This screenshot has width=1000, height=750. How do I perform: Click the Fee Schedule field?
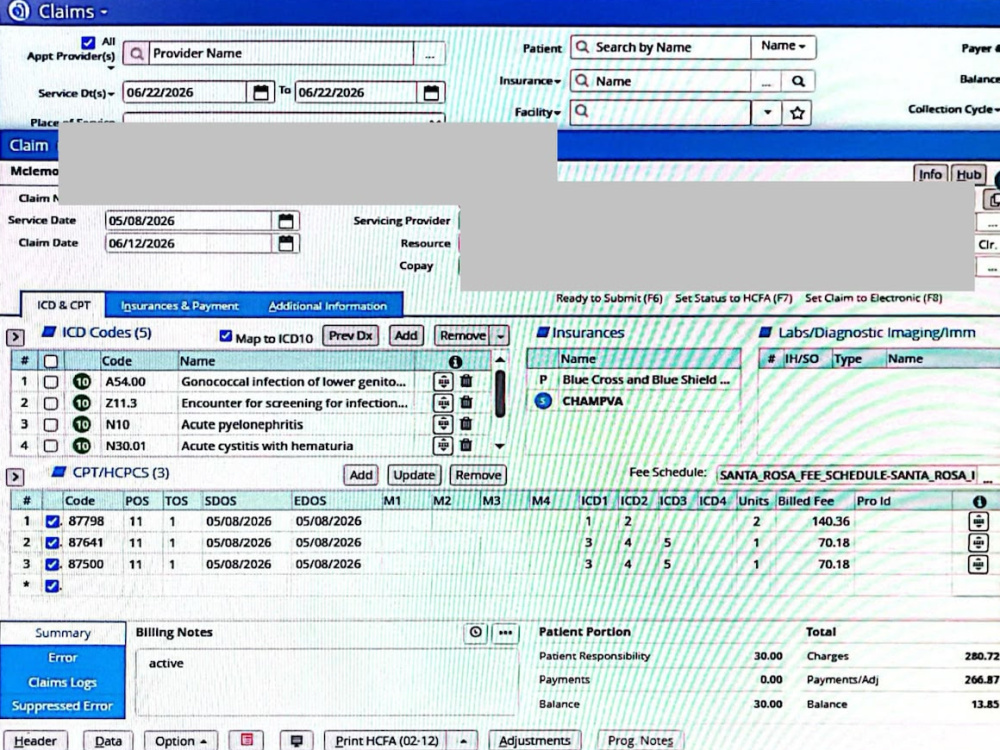pos(848,475)
